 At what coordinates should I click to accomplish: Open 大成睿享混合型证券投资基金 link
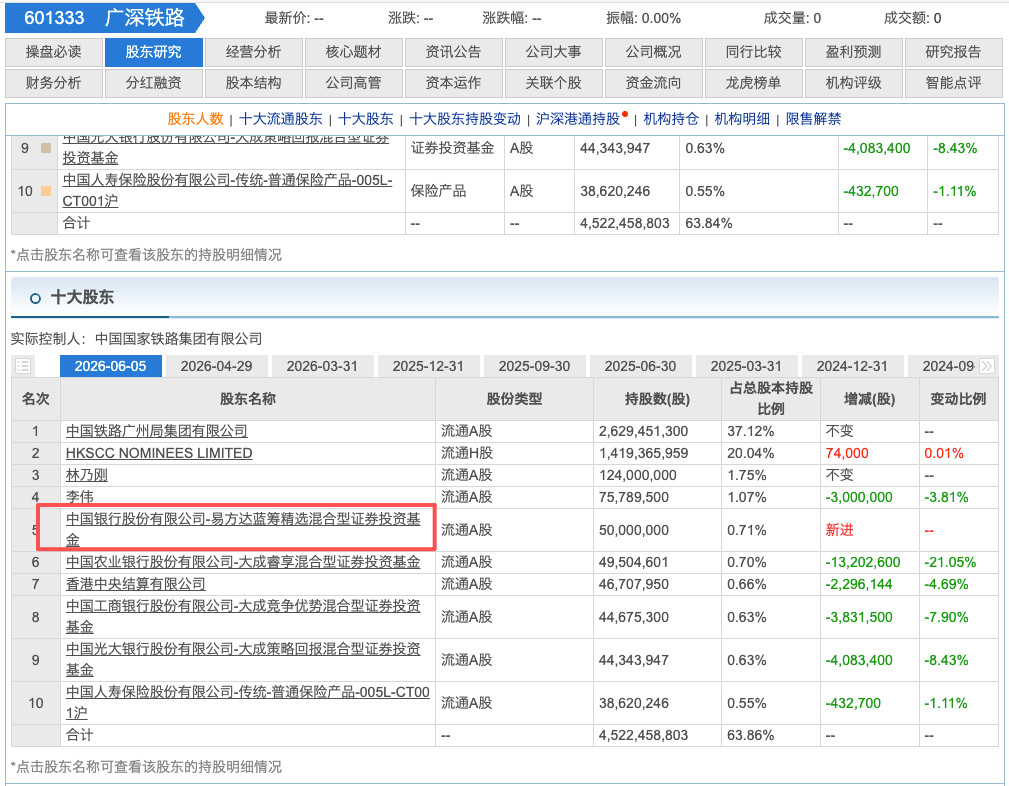tap(243, 562)
